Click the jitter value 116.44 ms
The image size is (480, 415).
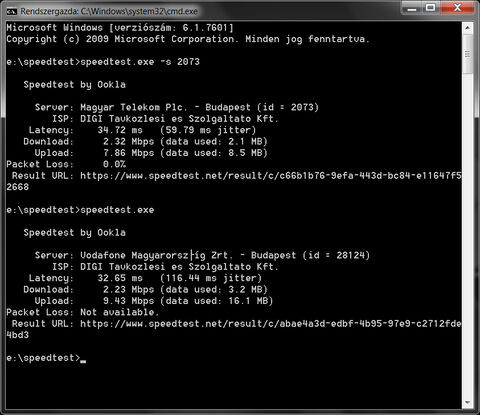pos(191,278)
